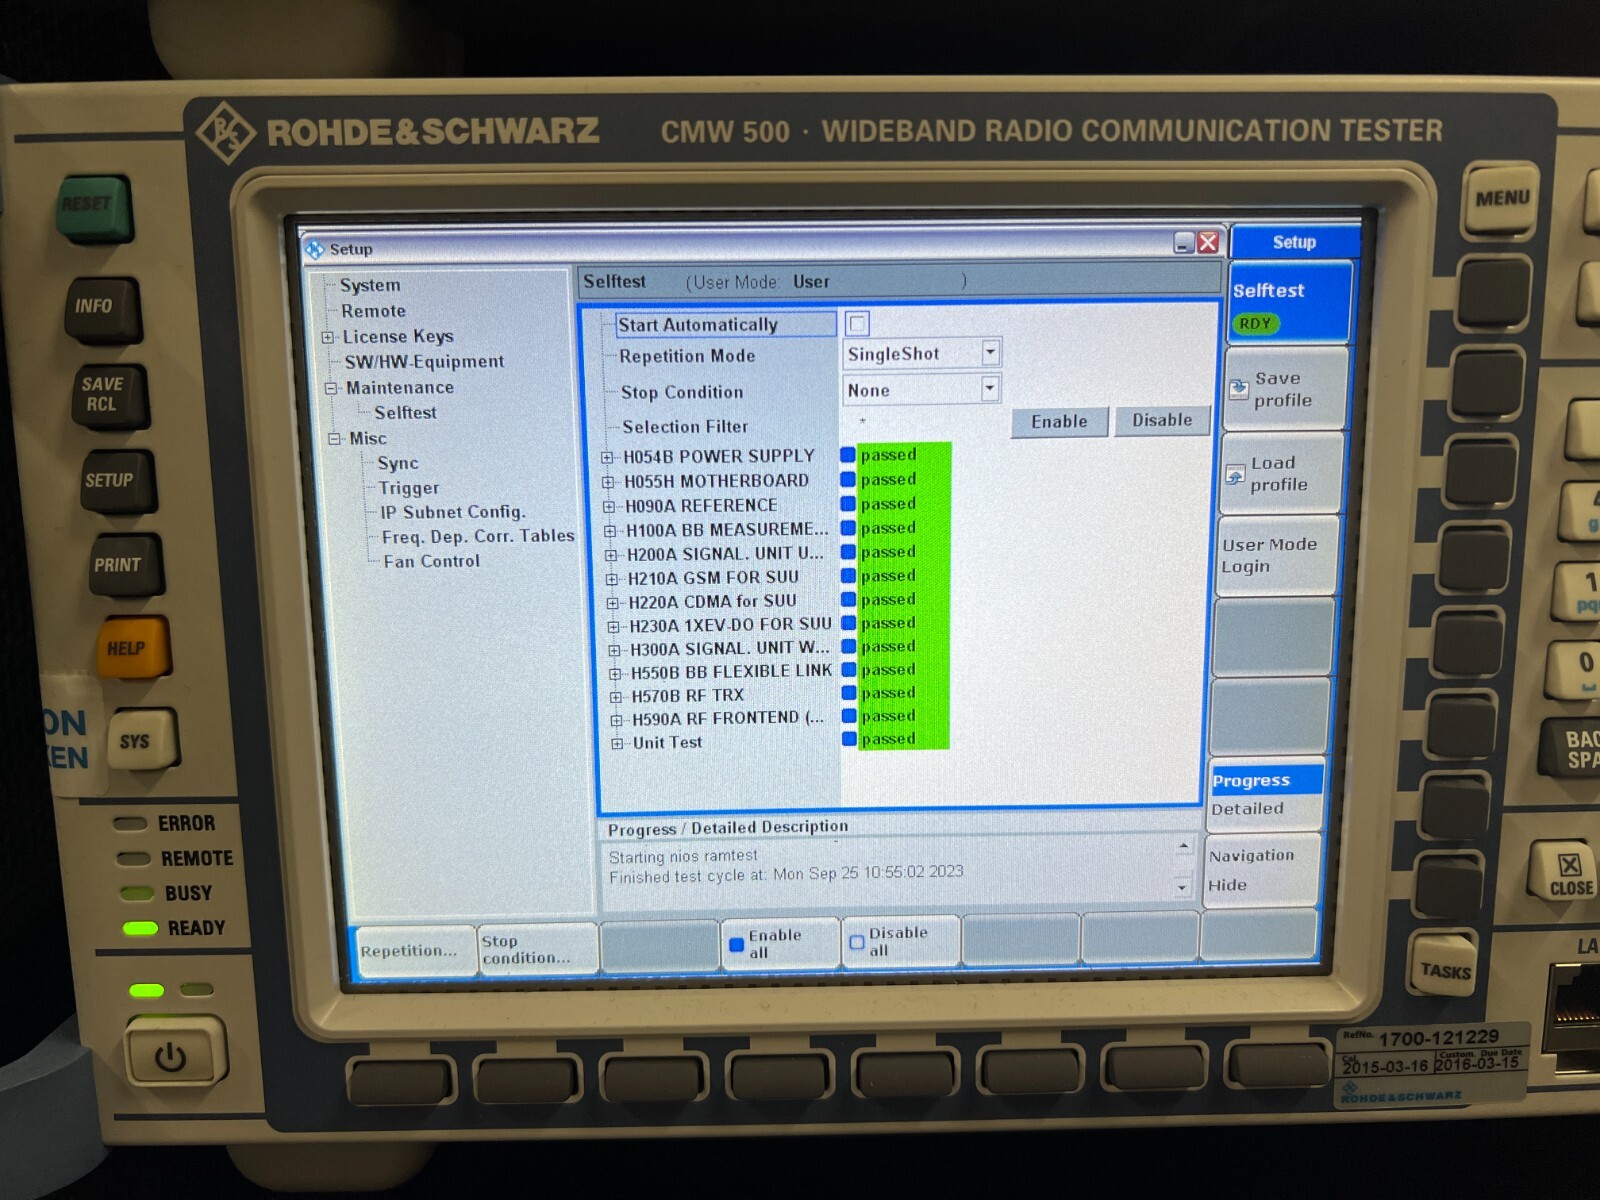Click the Save profile softkey icon
The image size is (1600, 1200).
pyautogui.click(x=1238, y=389)
